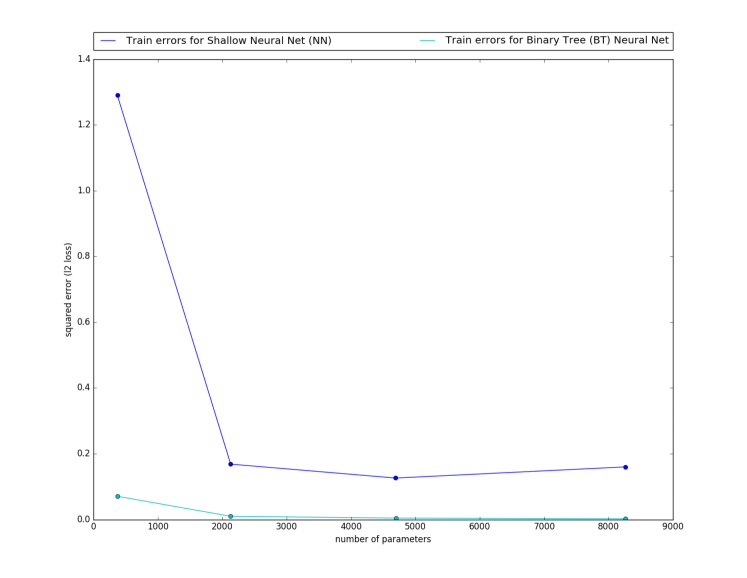Select the first cyan data point near 0.07
The height and width of the screenshot is (578, 747).
coord(118,497)
